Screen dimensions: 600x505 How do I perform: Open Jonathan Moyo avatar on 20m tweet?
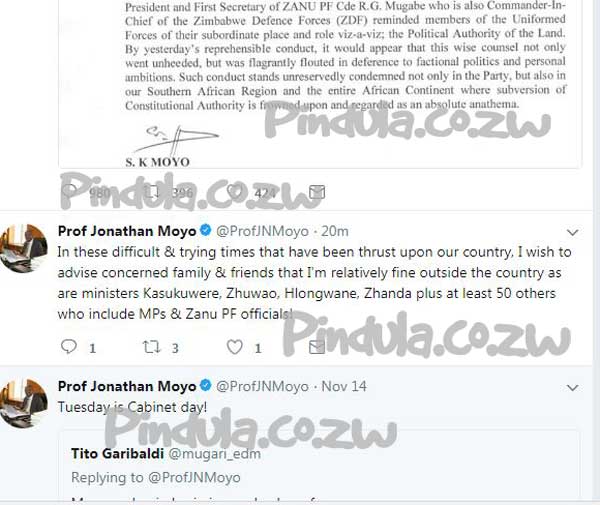24,248
